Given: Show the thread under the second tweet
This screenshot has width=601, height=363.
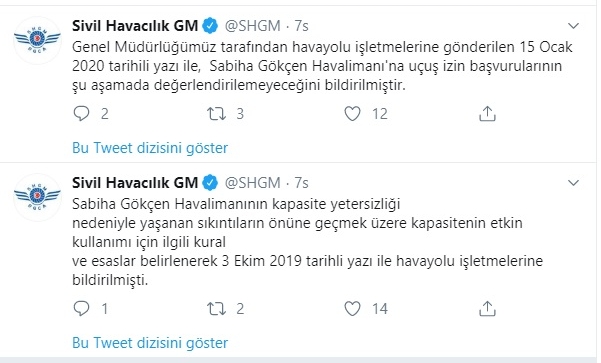Looking at the screenshot, I should [150, 343].
